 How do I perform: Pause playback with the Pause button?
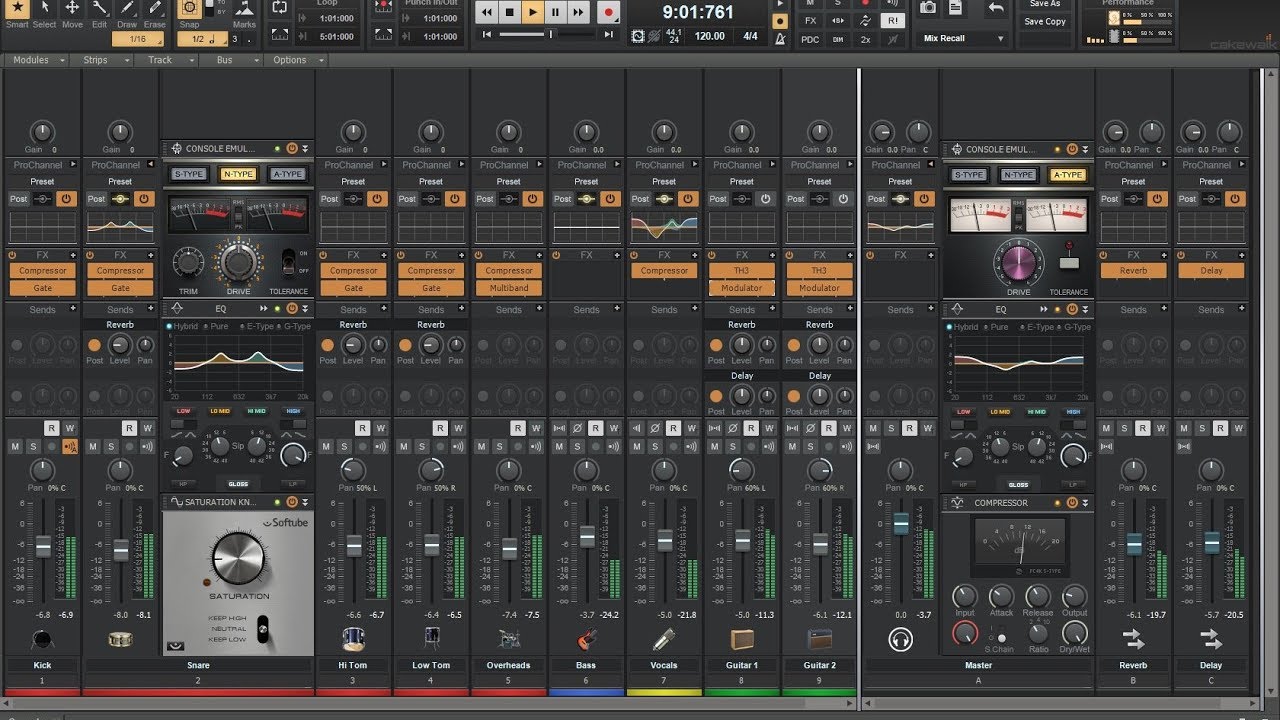tap(556, 12)
